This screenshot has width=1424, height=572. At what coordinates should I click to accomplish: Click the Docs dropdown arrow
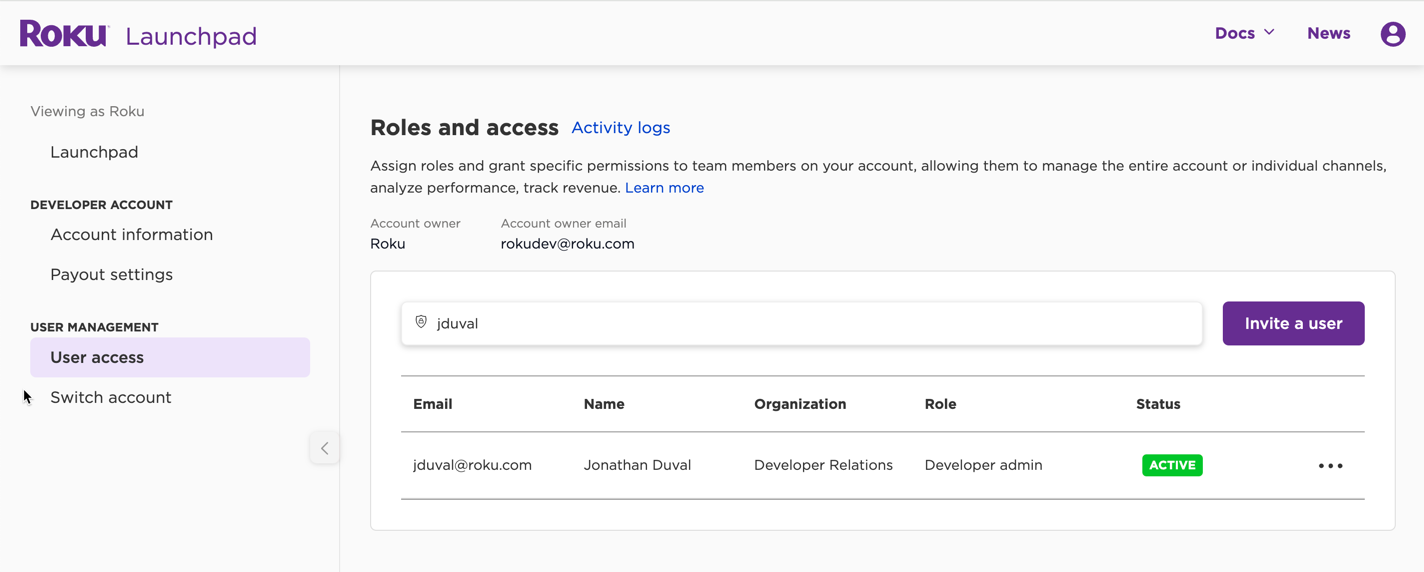(x=1269, y=33)
